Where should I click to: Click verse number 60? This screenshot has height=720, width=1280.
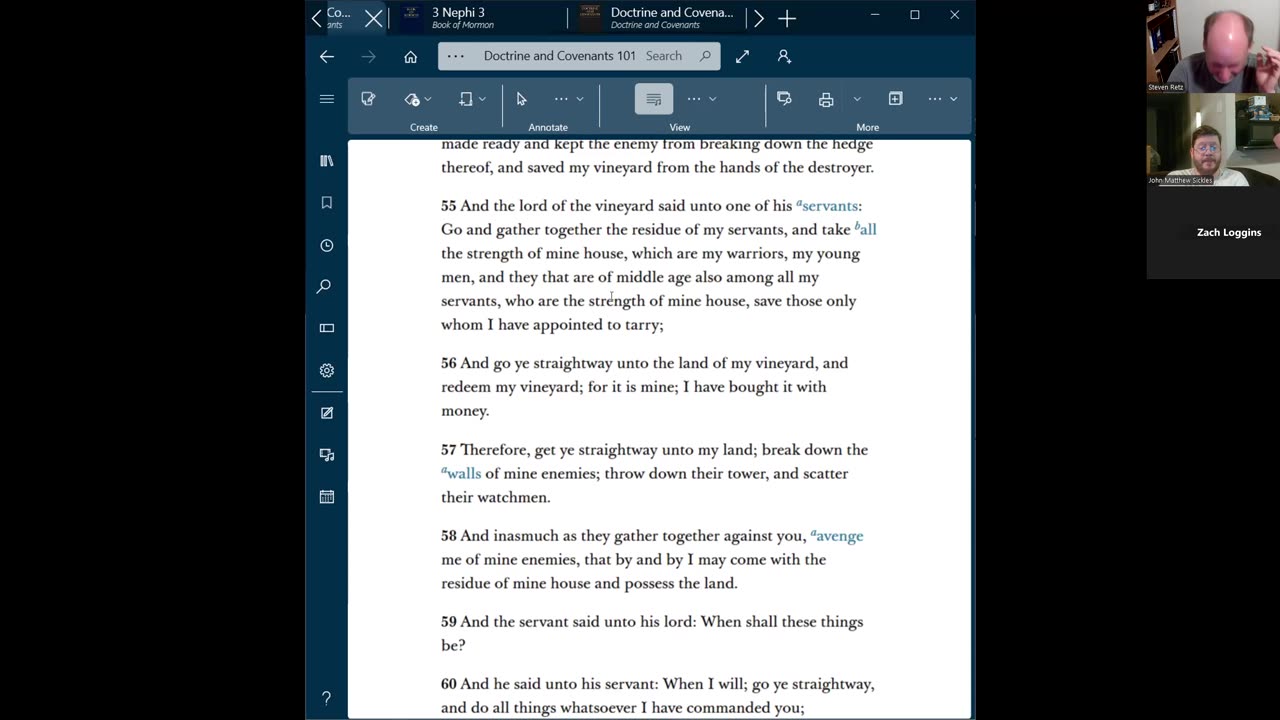(x=448, y=684)
